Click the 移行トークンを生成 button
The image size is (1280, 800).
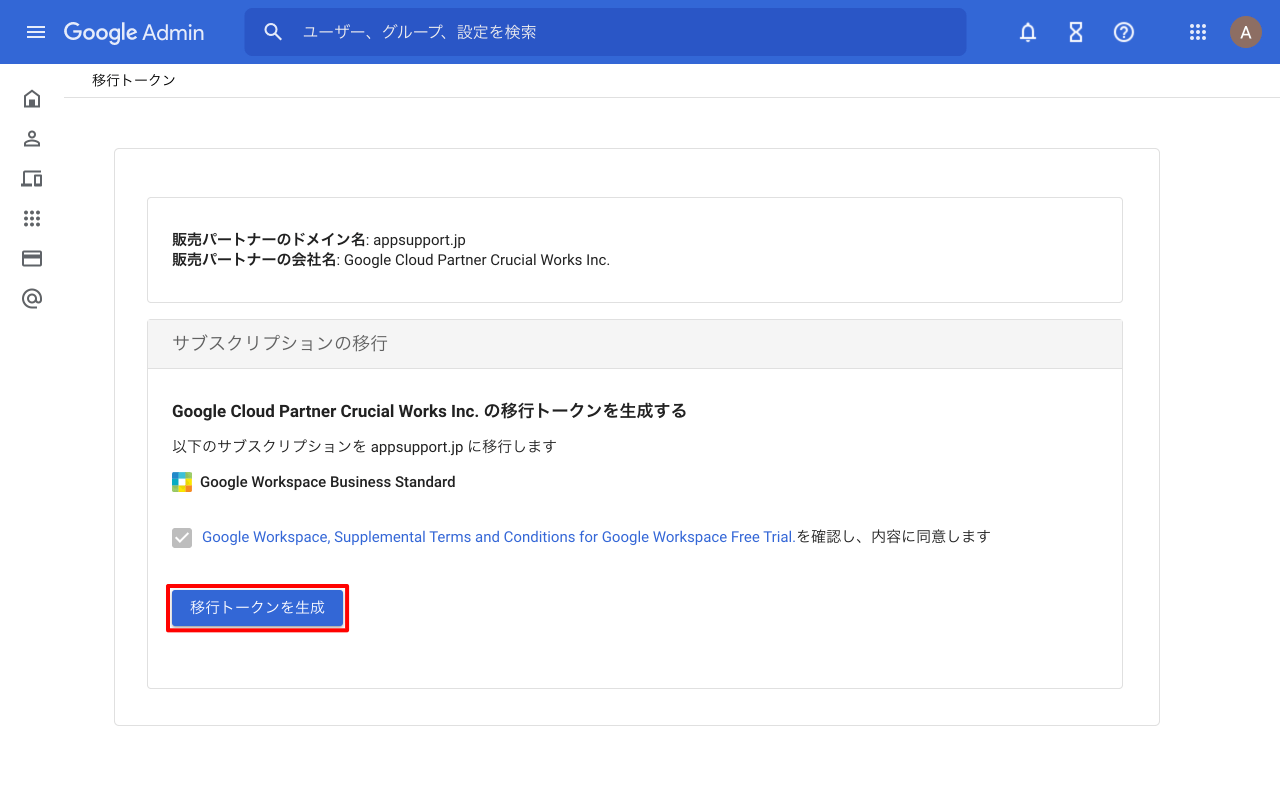257,608
